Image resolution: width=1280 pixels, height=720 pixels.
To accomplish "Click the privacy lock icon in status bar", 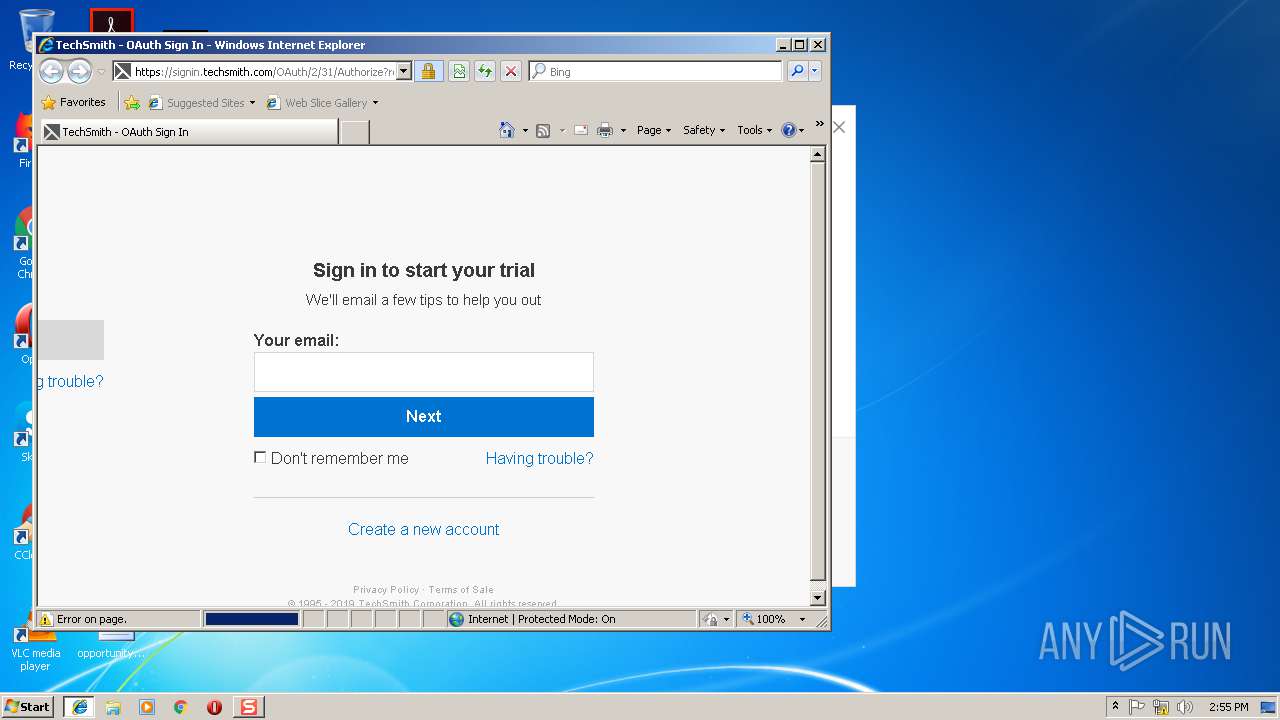I will pyautogui.click(x=711, y=619).
